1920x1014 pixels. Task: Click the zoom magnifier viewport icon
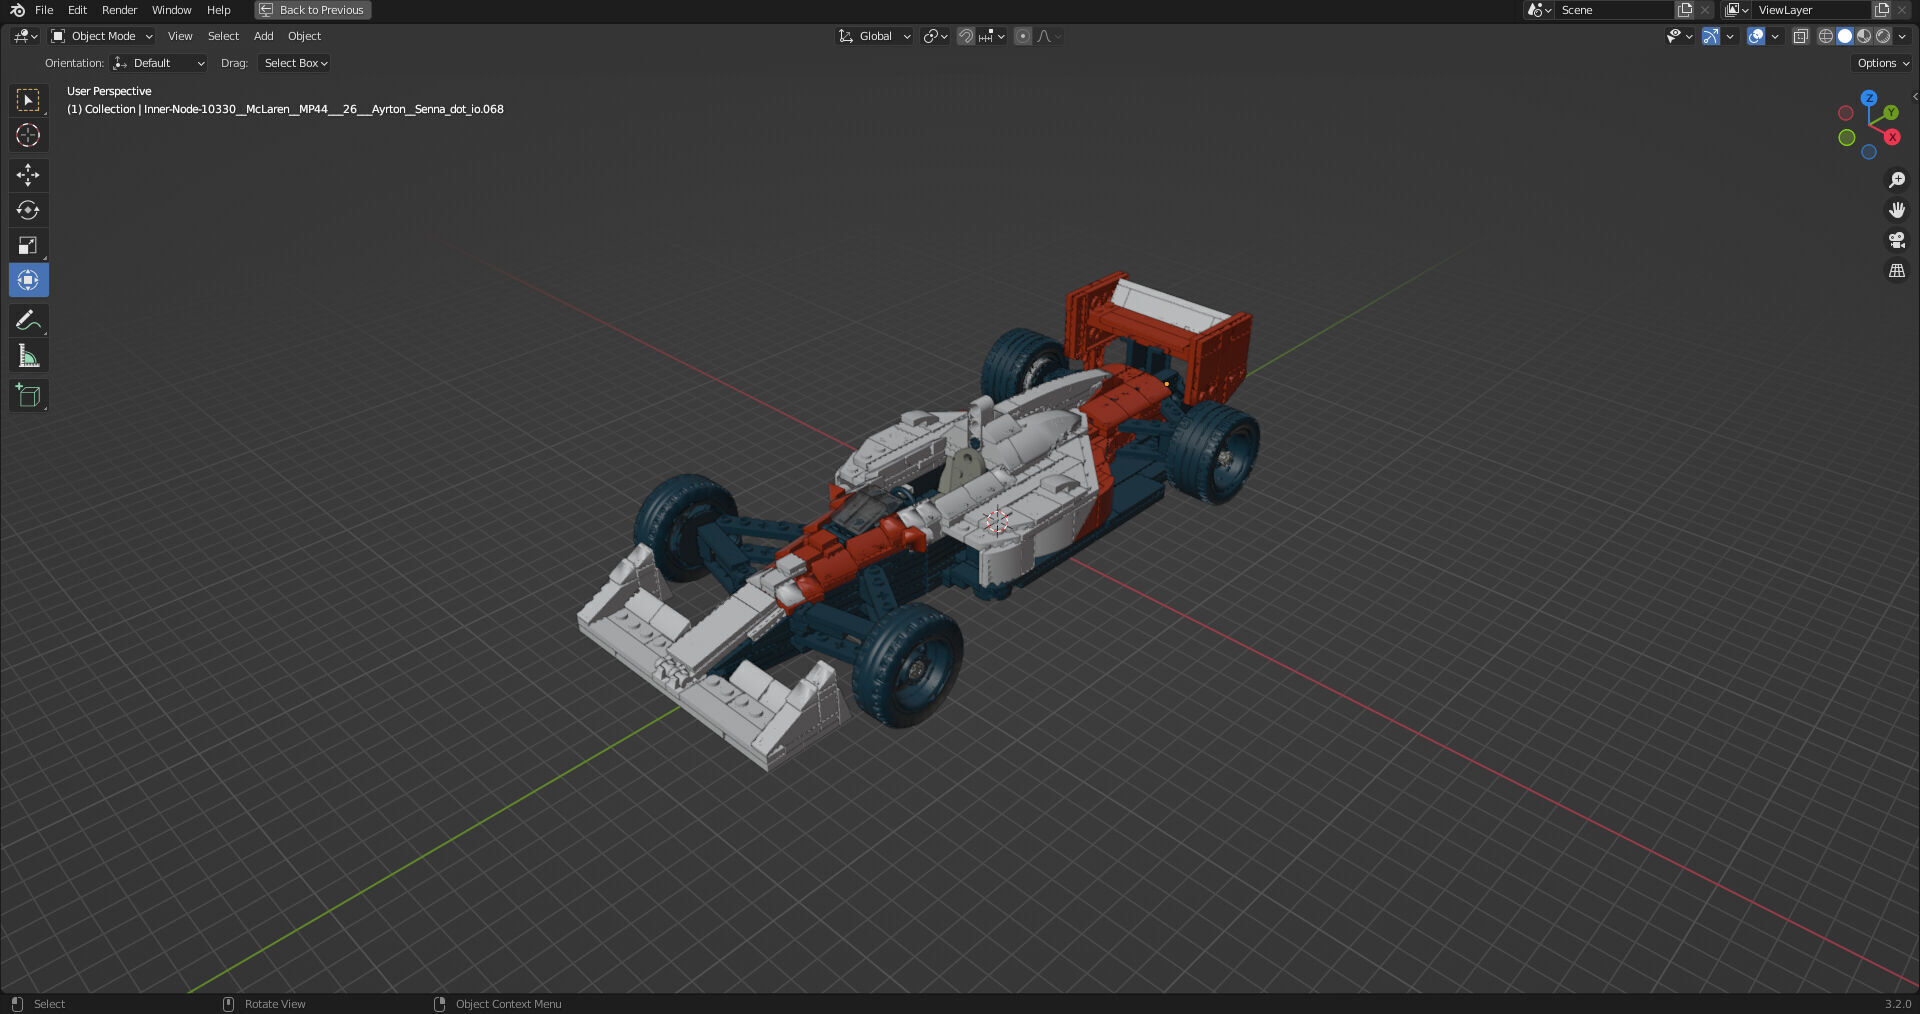pyautogui.click(x=1896, y=180)
